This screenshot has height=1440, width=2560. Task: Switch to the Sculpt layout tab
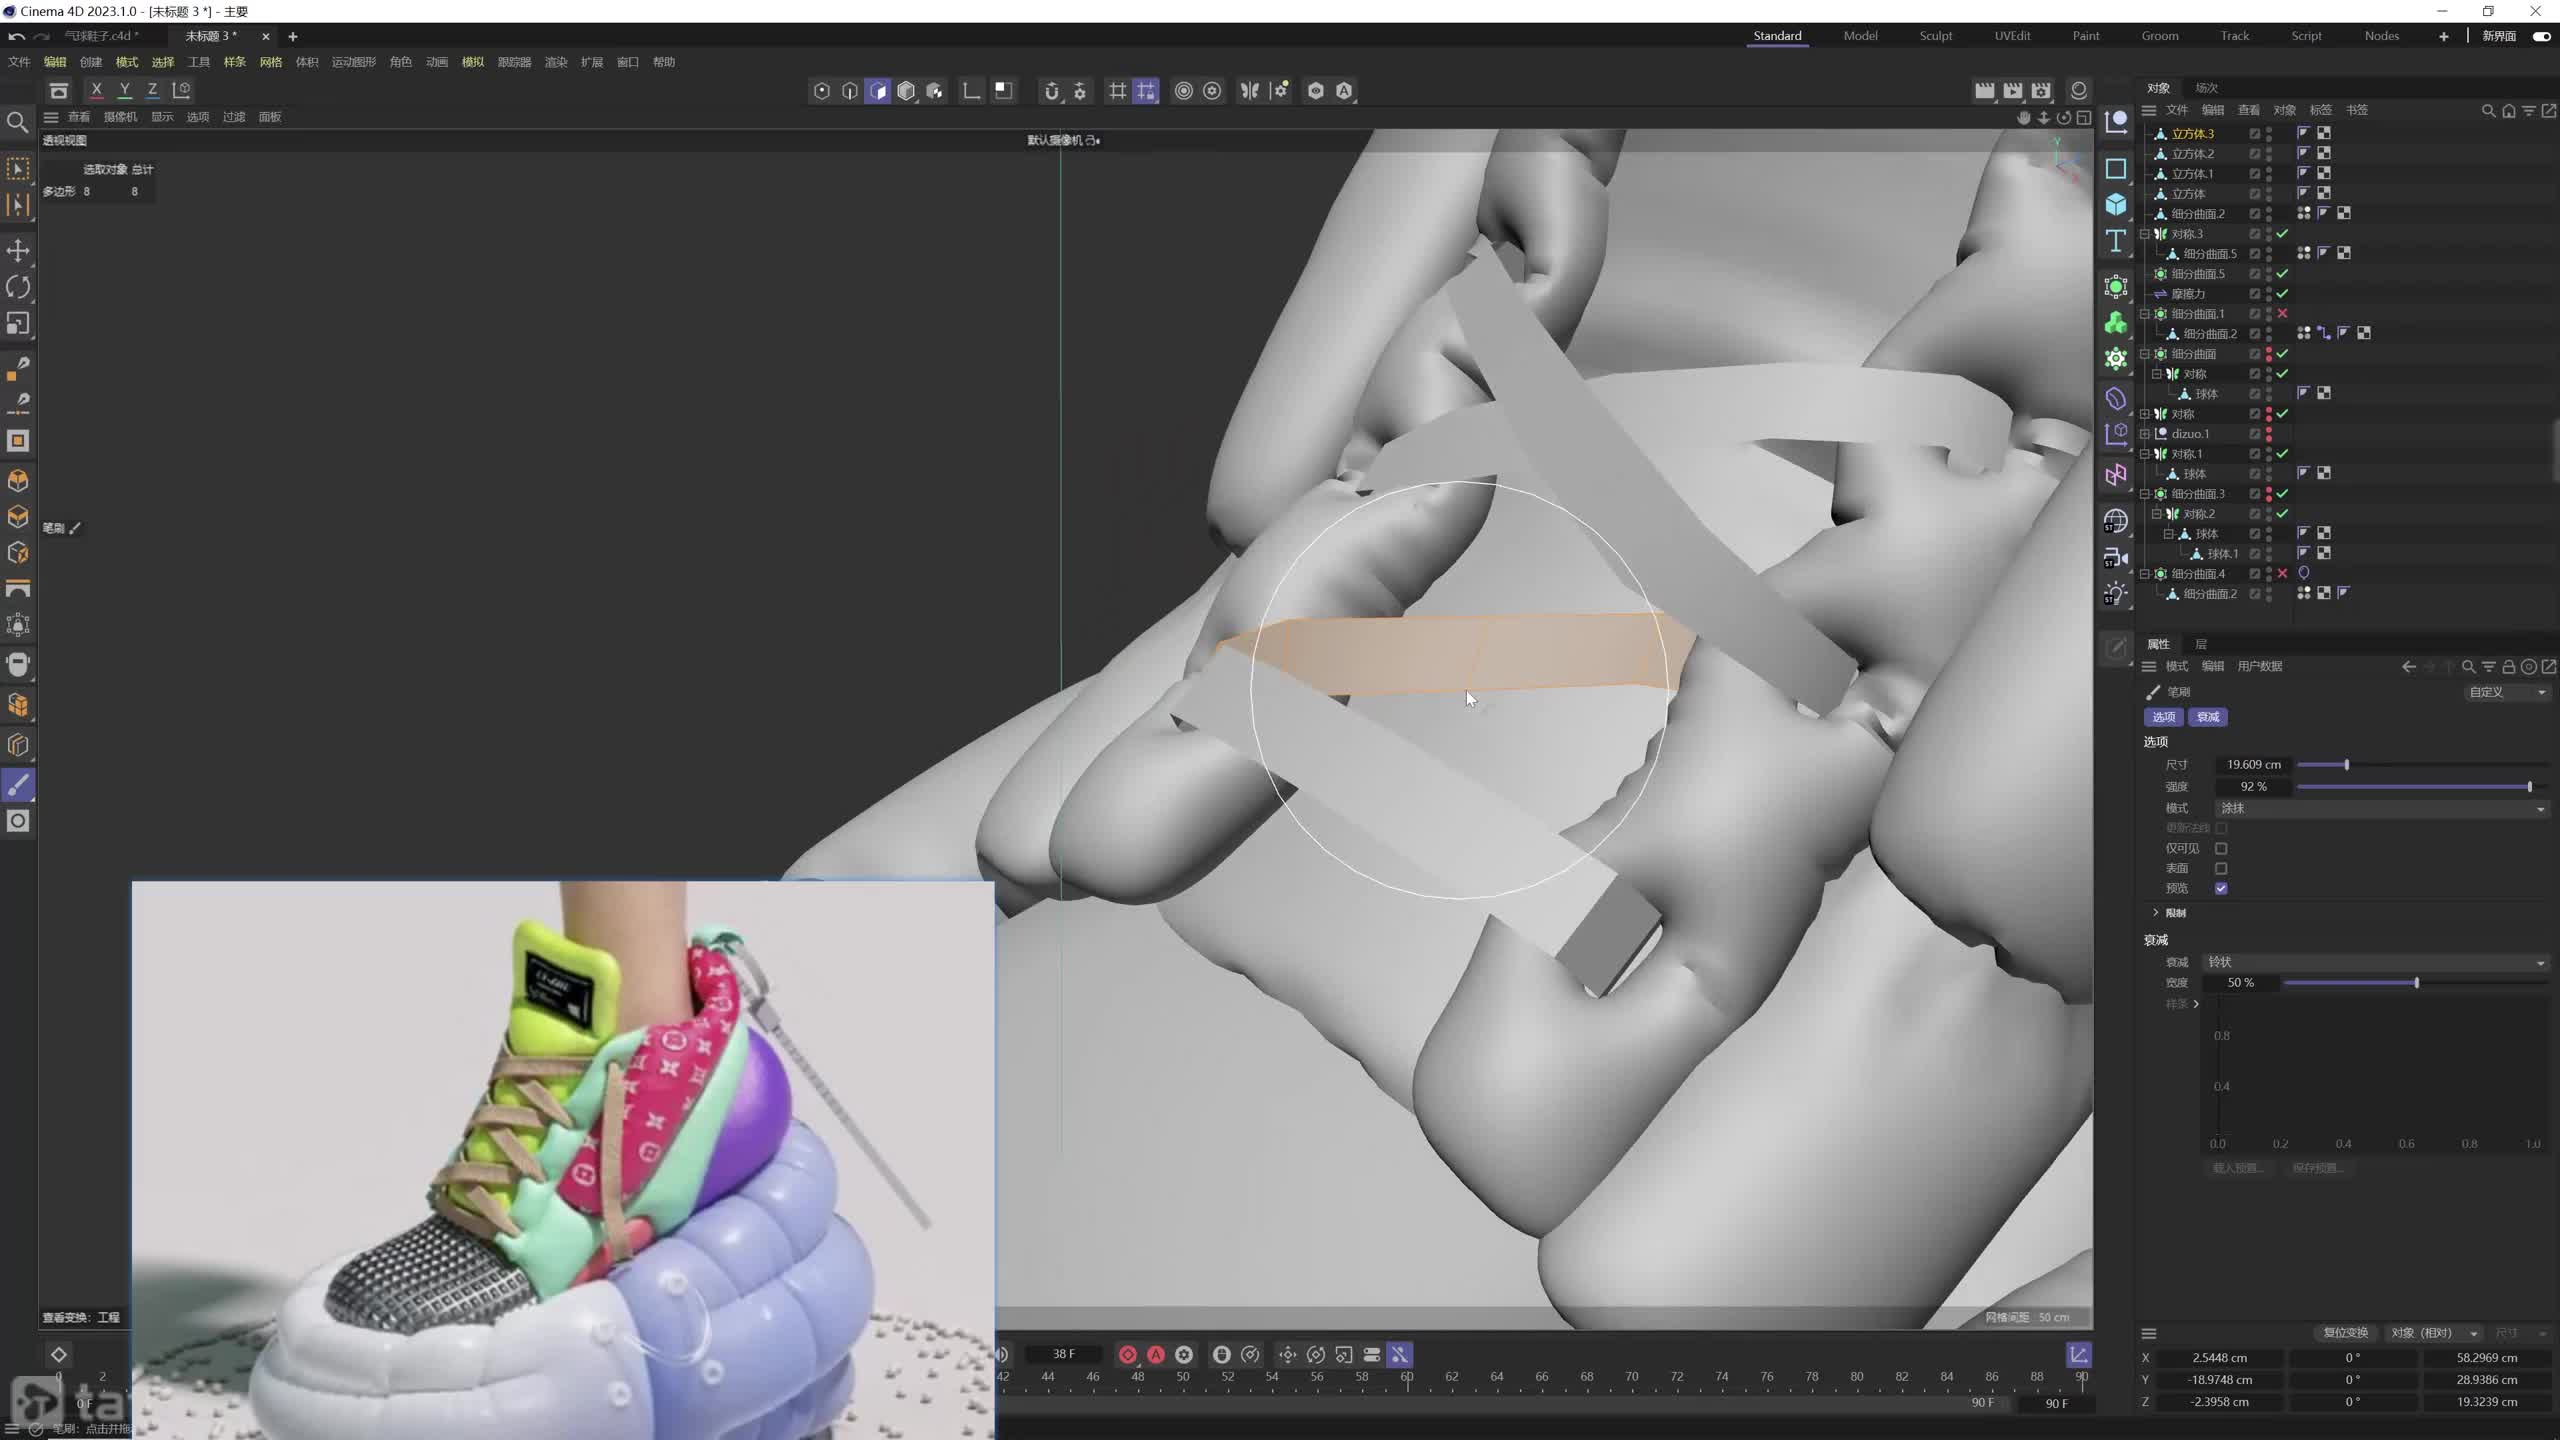1935,36
